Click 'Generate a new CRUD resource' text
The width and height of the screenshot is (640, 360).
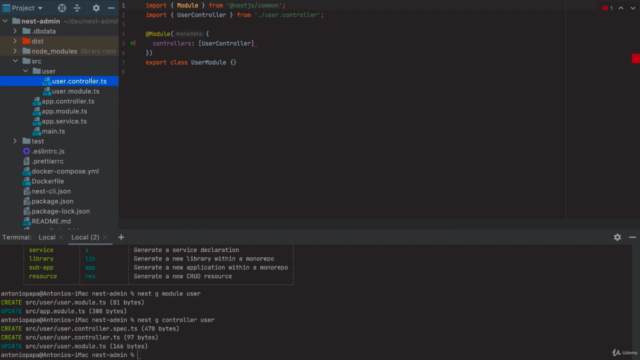click(x=182, y=276)
